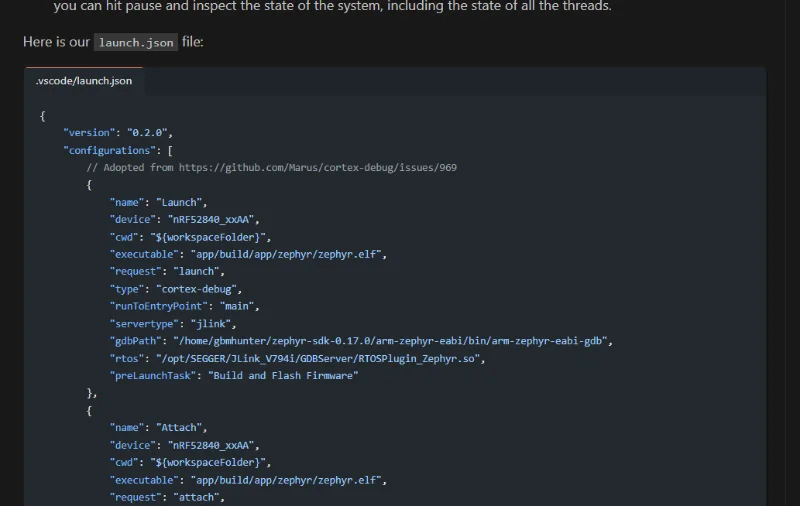Click the first "${workspaceFolder}" cwd value
Screen dimensions: 800x506
coord(208,237)
